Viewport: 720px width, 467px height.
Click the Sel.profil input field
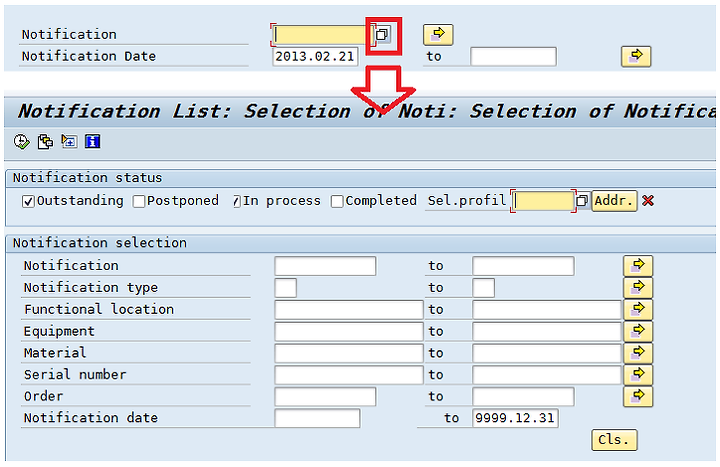coord(544,201)
